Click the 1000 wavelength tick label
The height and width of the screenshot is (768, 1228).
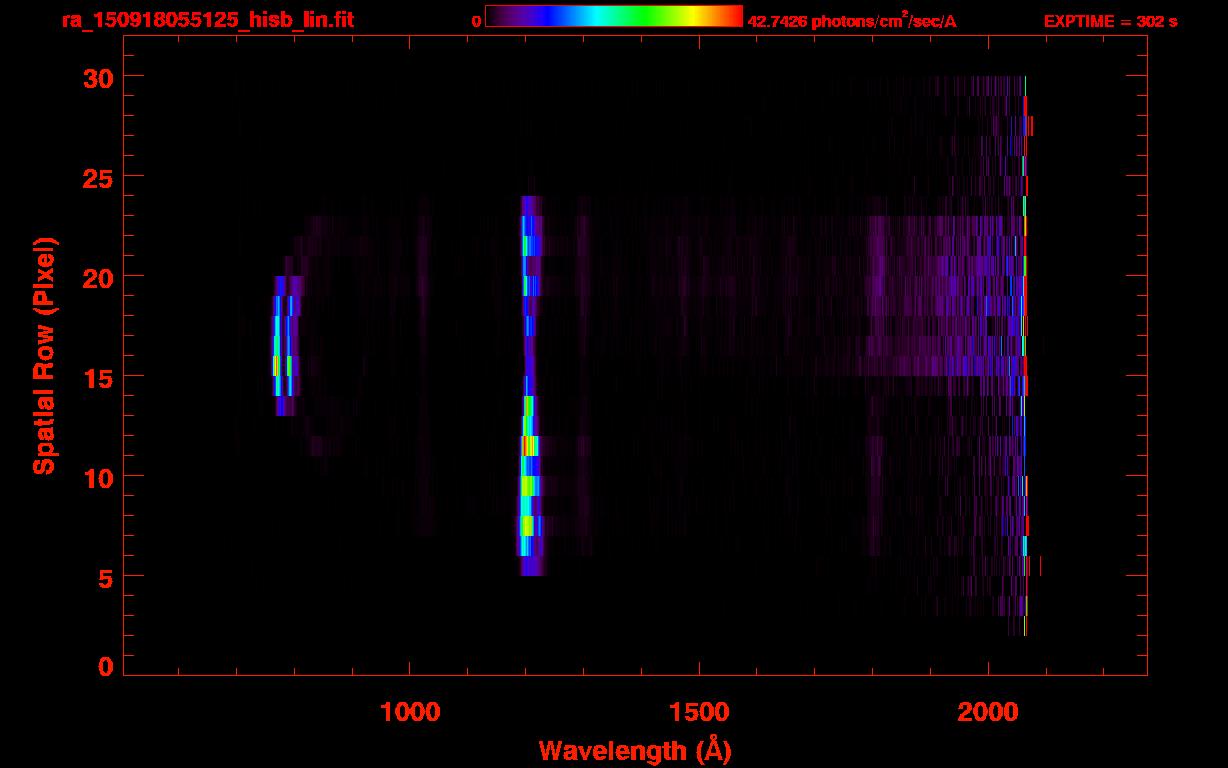pyautogui.click(x=410, y=712)
